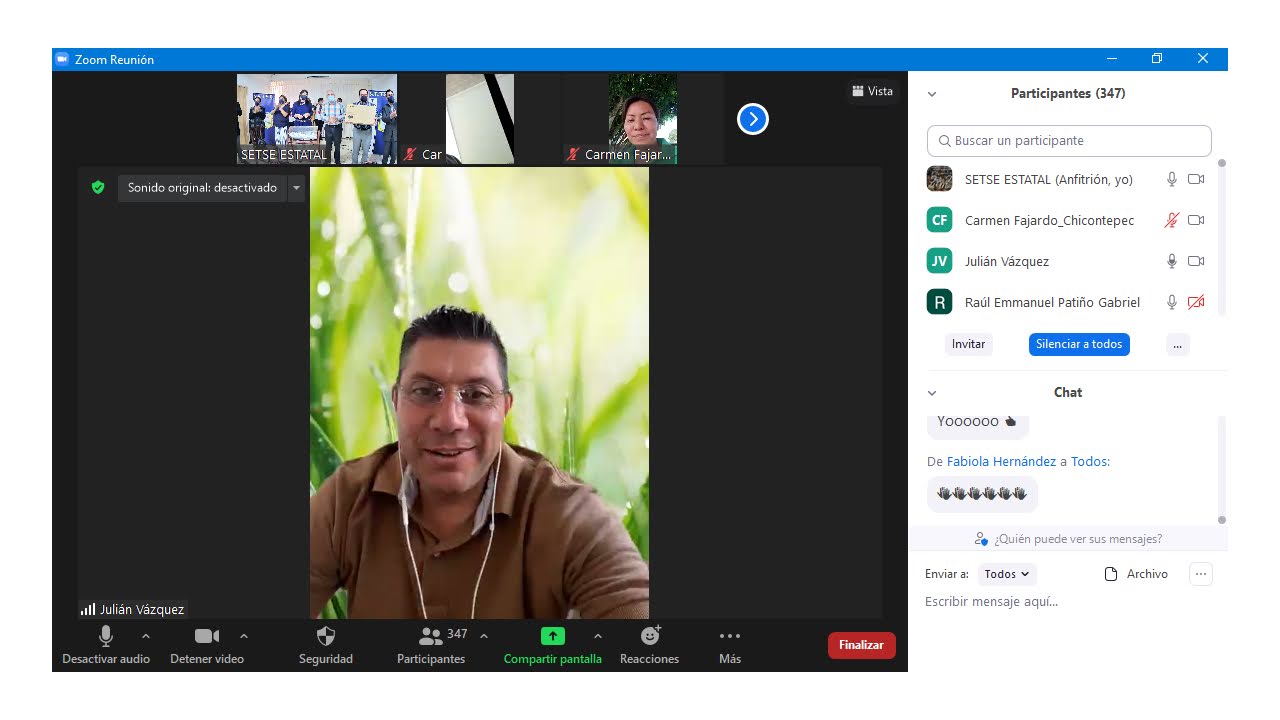
Task: Change layout with the Vista button
Action: point(873,91)
